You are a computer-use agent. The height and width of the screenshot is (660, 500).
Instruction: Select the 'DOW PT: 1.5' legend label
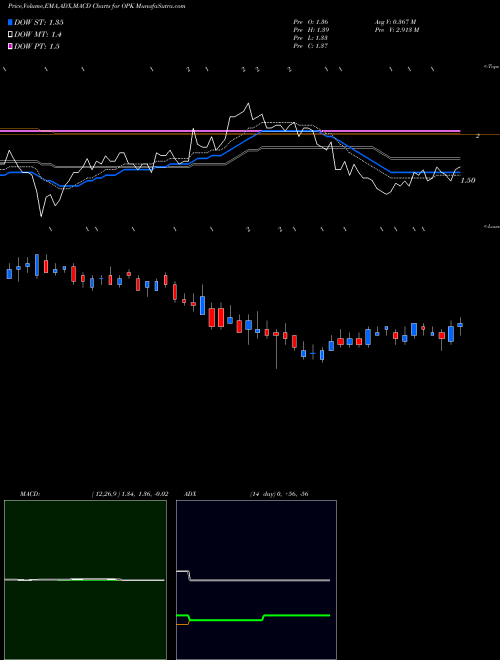click(37, 46)
